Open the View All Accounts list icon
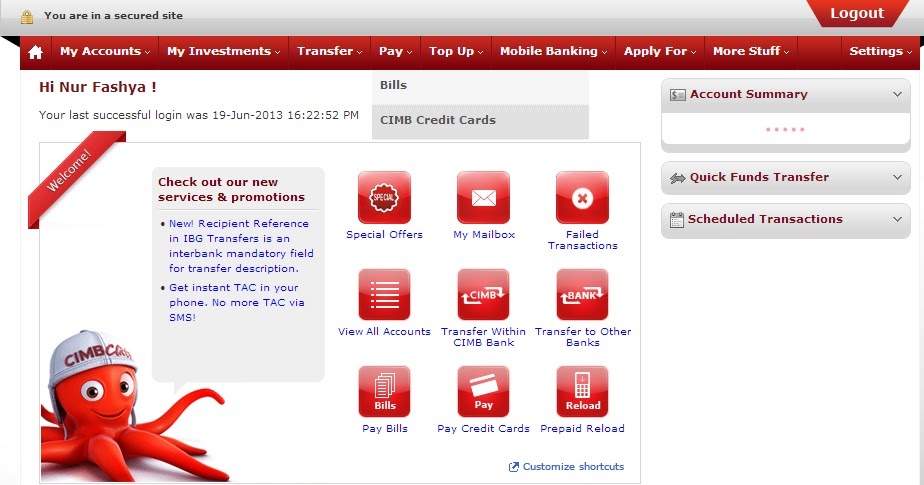This screenshot has width=924, height=485. pos(384,295)
